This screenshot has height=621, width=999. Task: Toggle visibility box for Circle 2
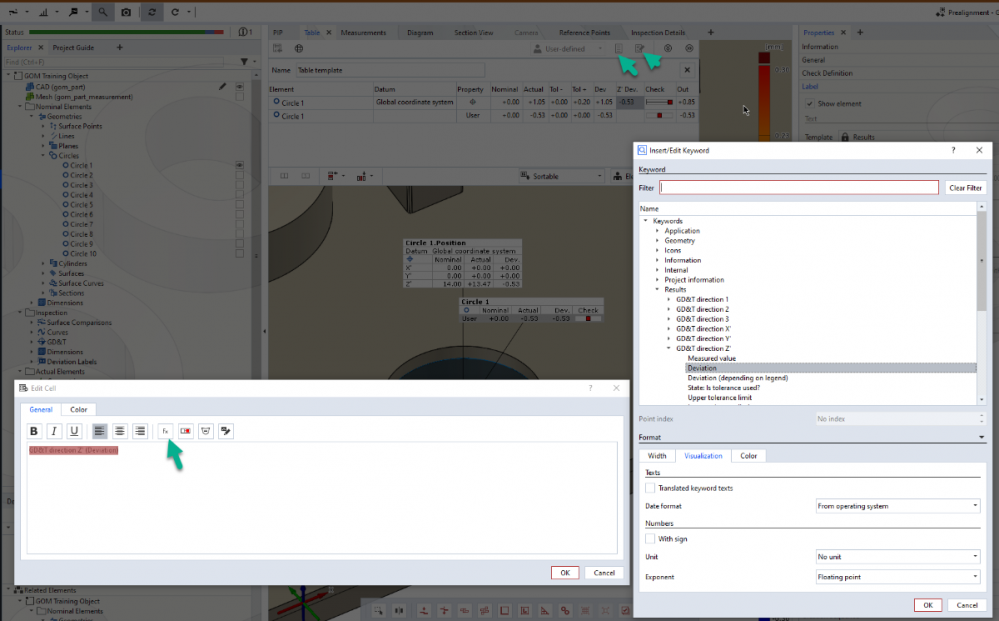[x=240, y=175]
